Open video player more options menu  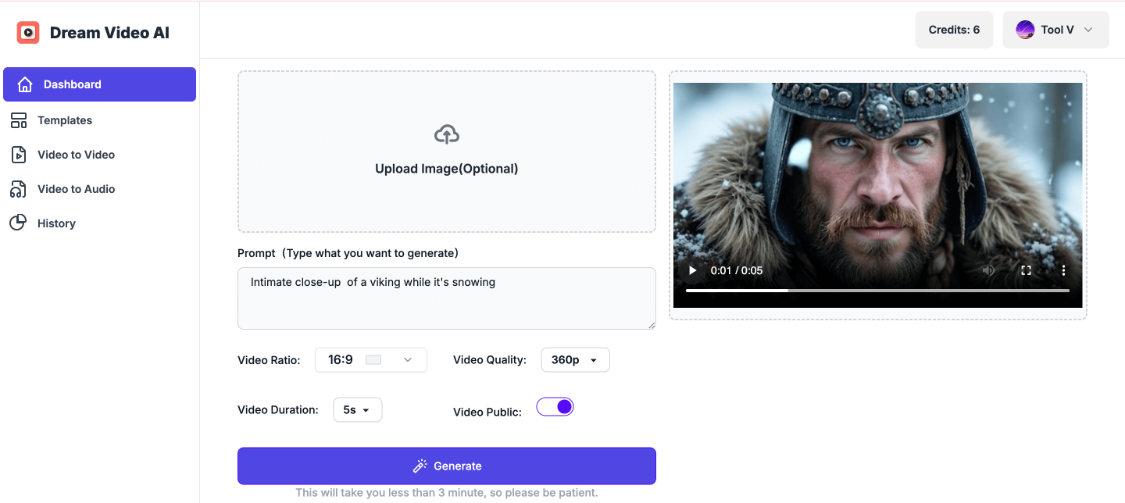point(1063,271)
